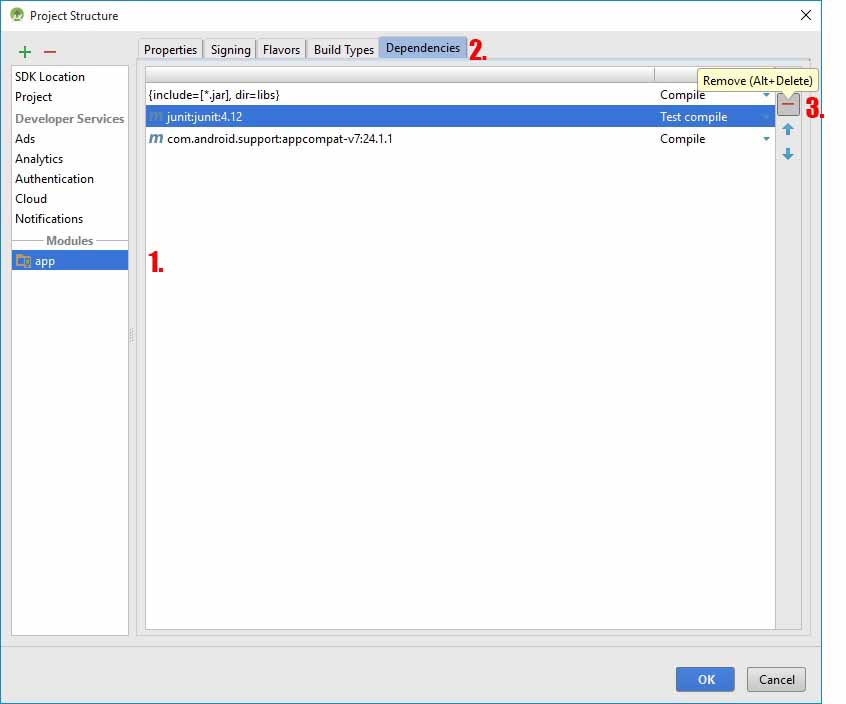Select the Signing tab
The width and height of the screenshot is (846, 704).
(x=230, y=49)
